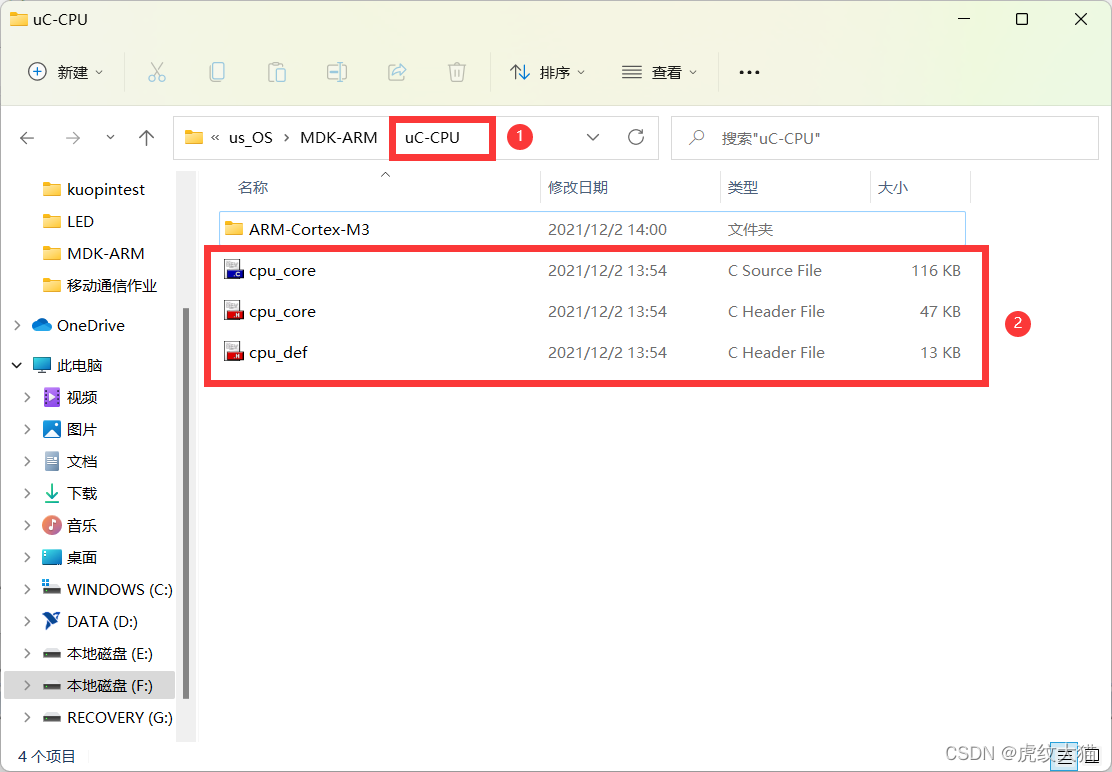
Task: Click the search box for uC-CPU
Action: (x=884, y=138)
